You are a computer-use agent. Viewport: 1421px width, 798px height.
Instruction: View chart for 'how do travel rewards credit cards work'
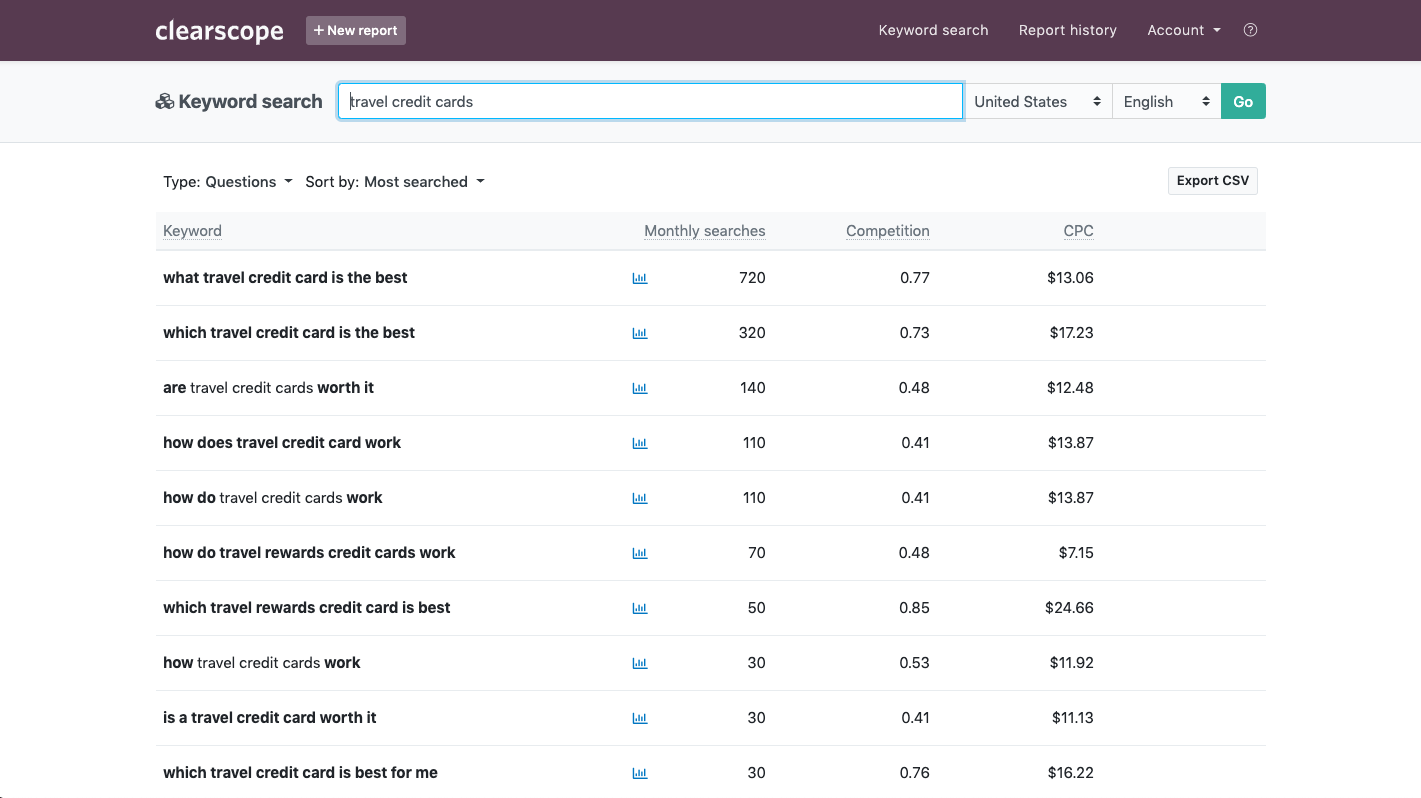640,554
